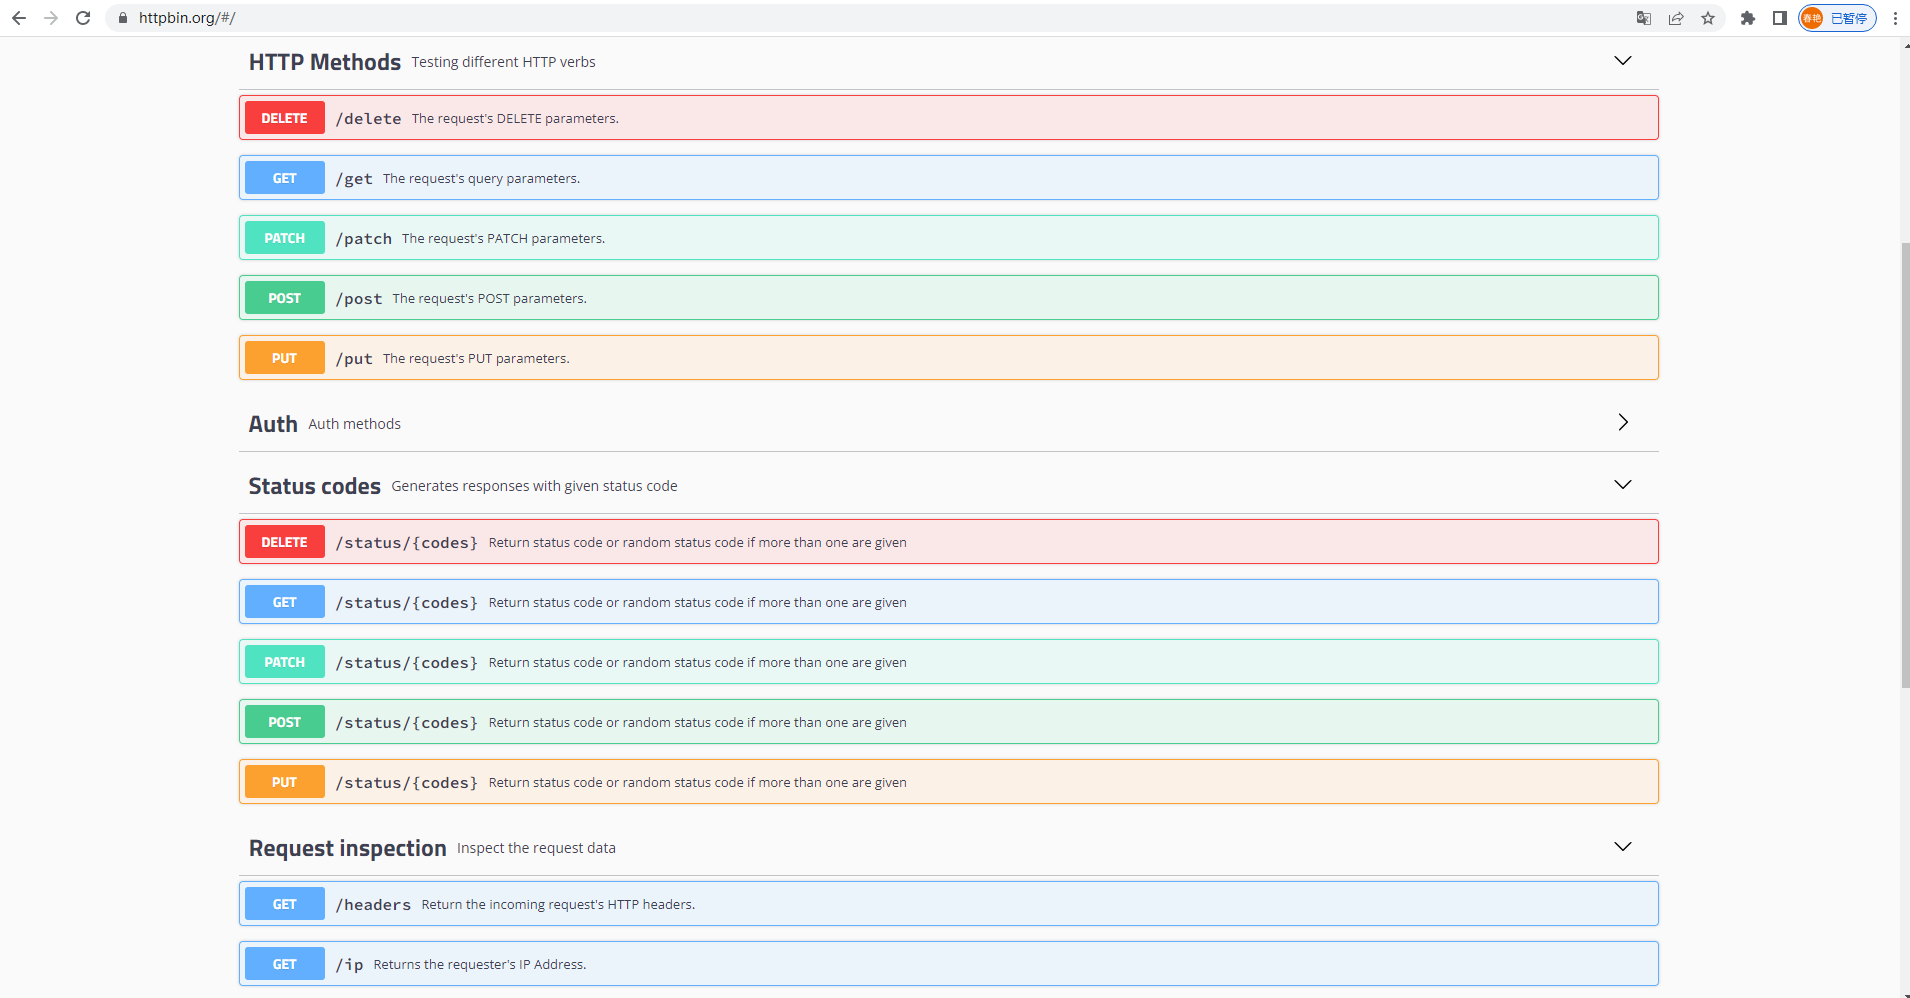Collapse the Status codes section chevron
Image resolution: width=1910 pixels, height=998 pixels.
pos(1622,485)
